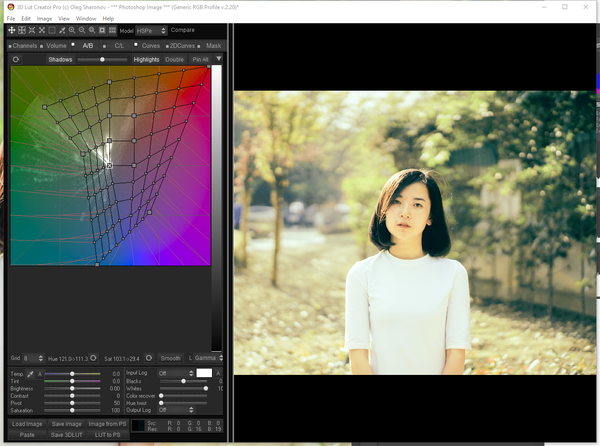Open the Window menu
The height and width of the screenshot is (446, 600).
[x=86, y=18]
